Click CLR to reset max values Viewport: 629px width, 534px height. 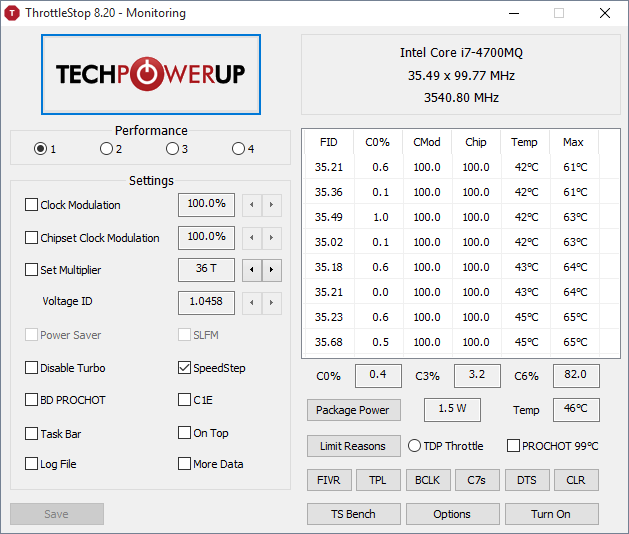click(576, 480)
